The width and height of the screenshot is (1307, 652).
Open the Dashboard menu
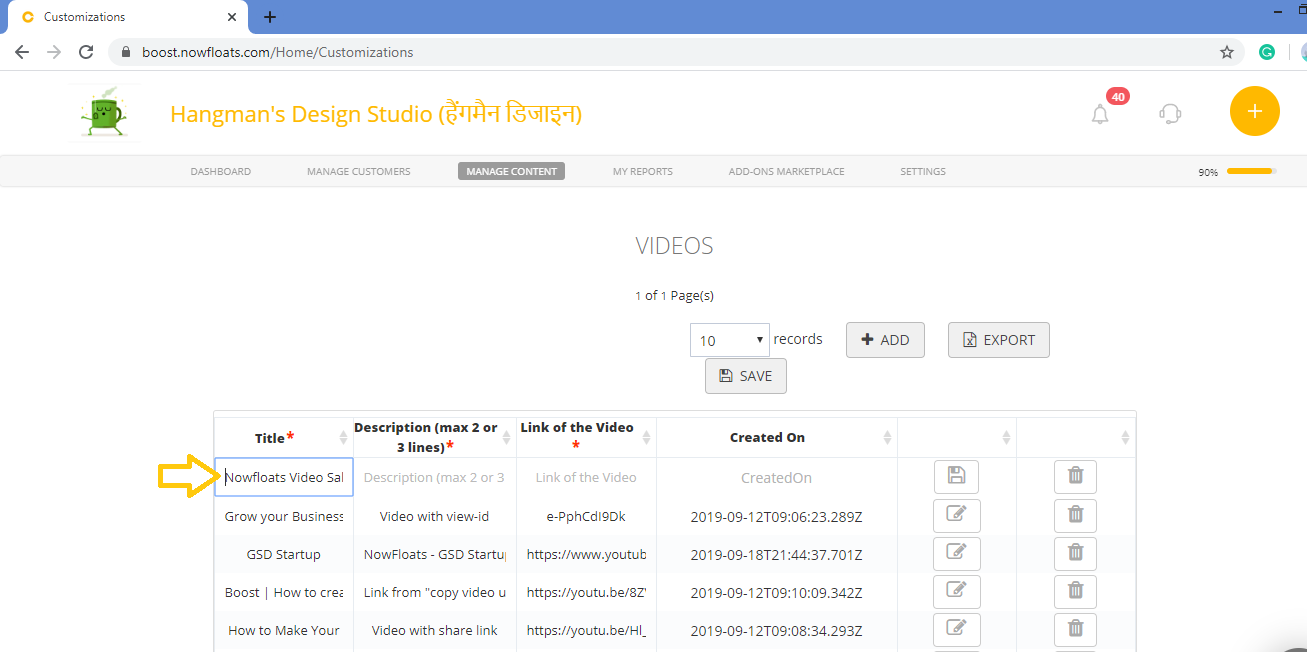tap(221, 171)
